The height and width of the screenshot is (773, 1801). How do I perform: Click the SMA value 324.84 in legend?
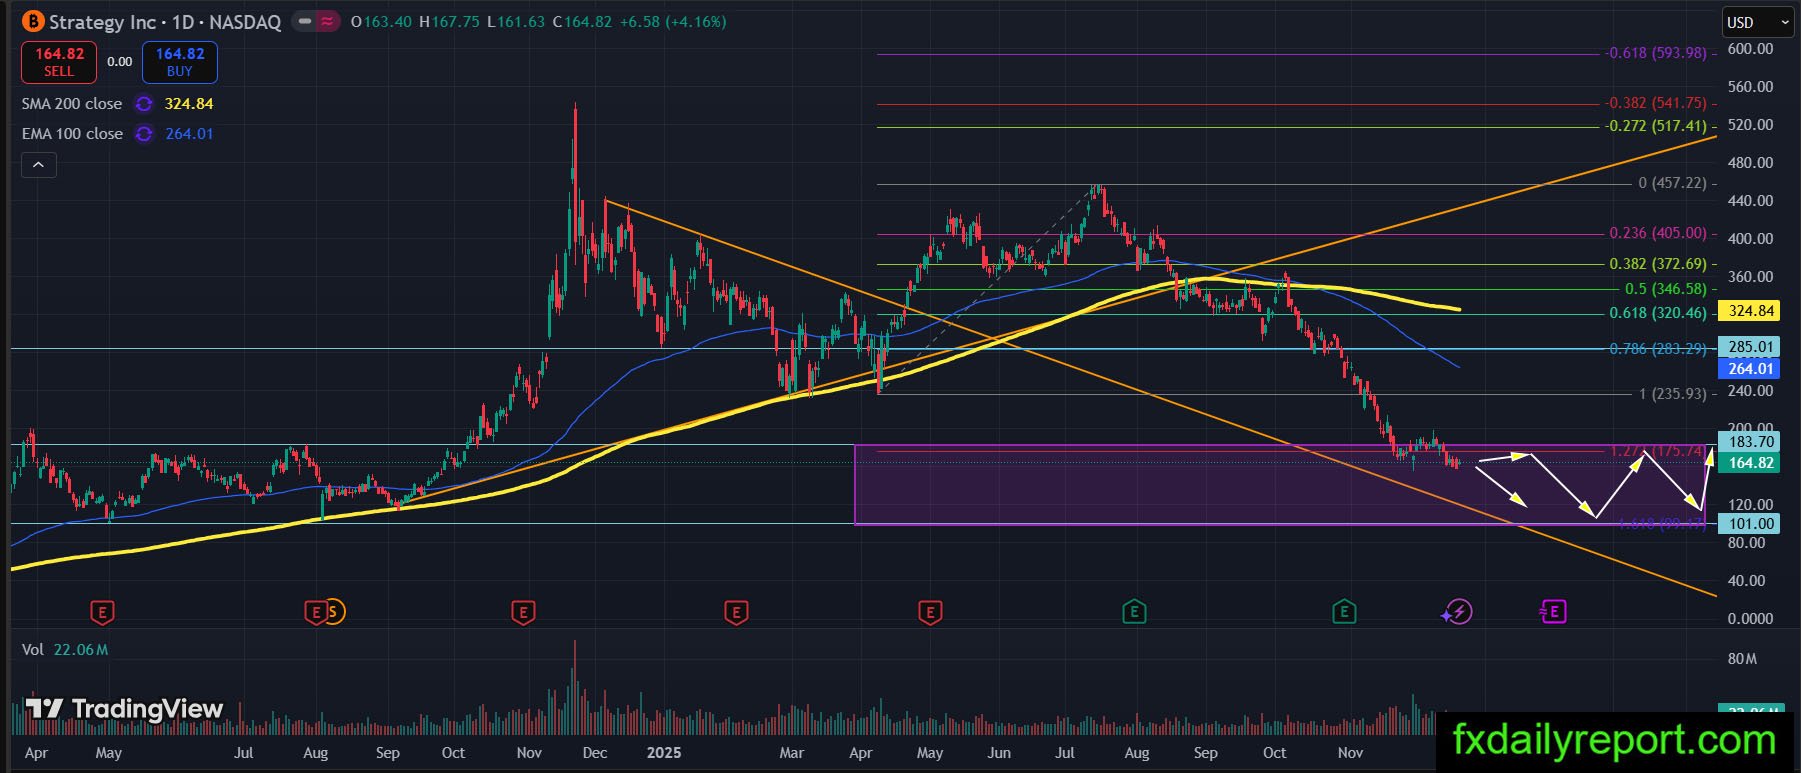click(x=189, y=104)
